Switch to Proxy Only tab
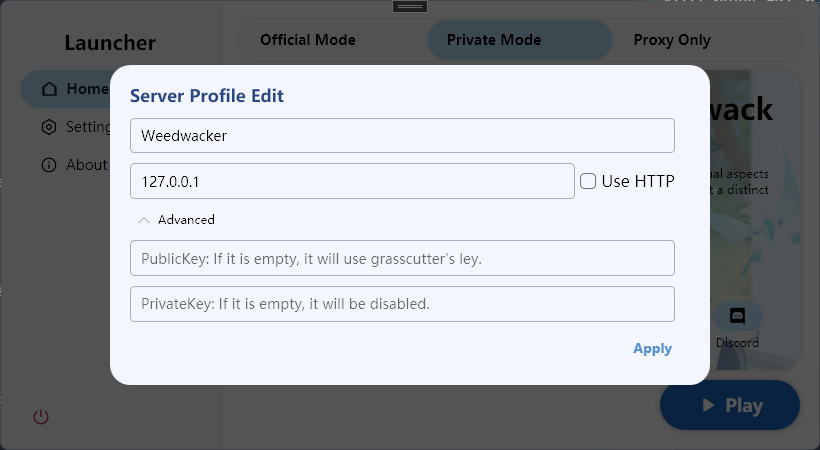Image resolution: width=820 pixels, height=450 pixels. tap(672, 40)
